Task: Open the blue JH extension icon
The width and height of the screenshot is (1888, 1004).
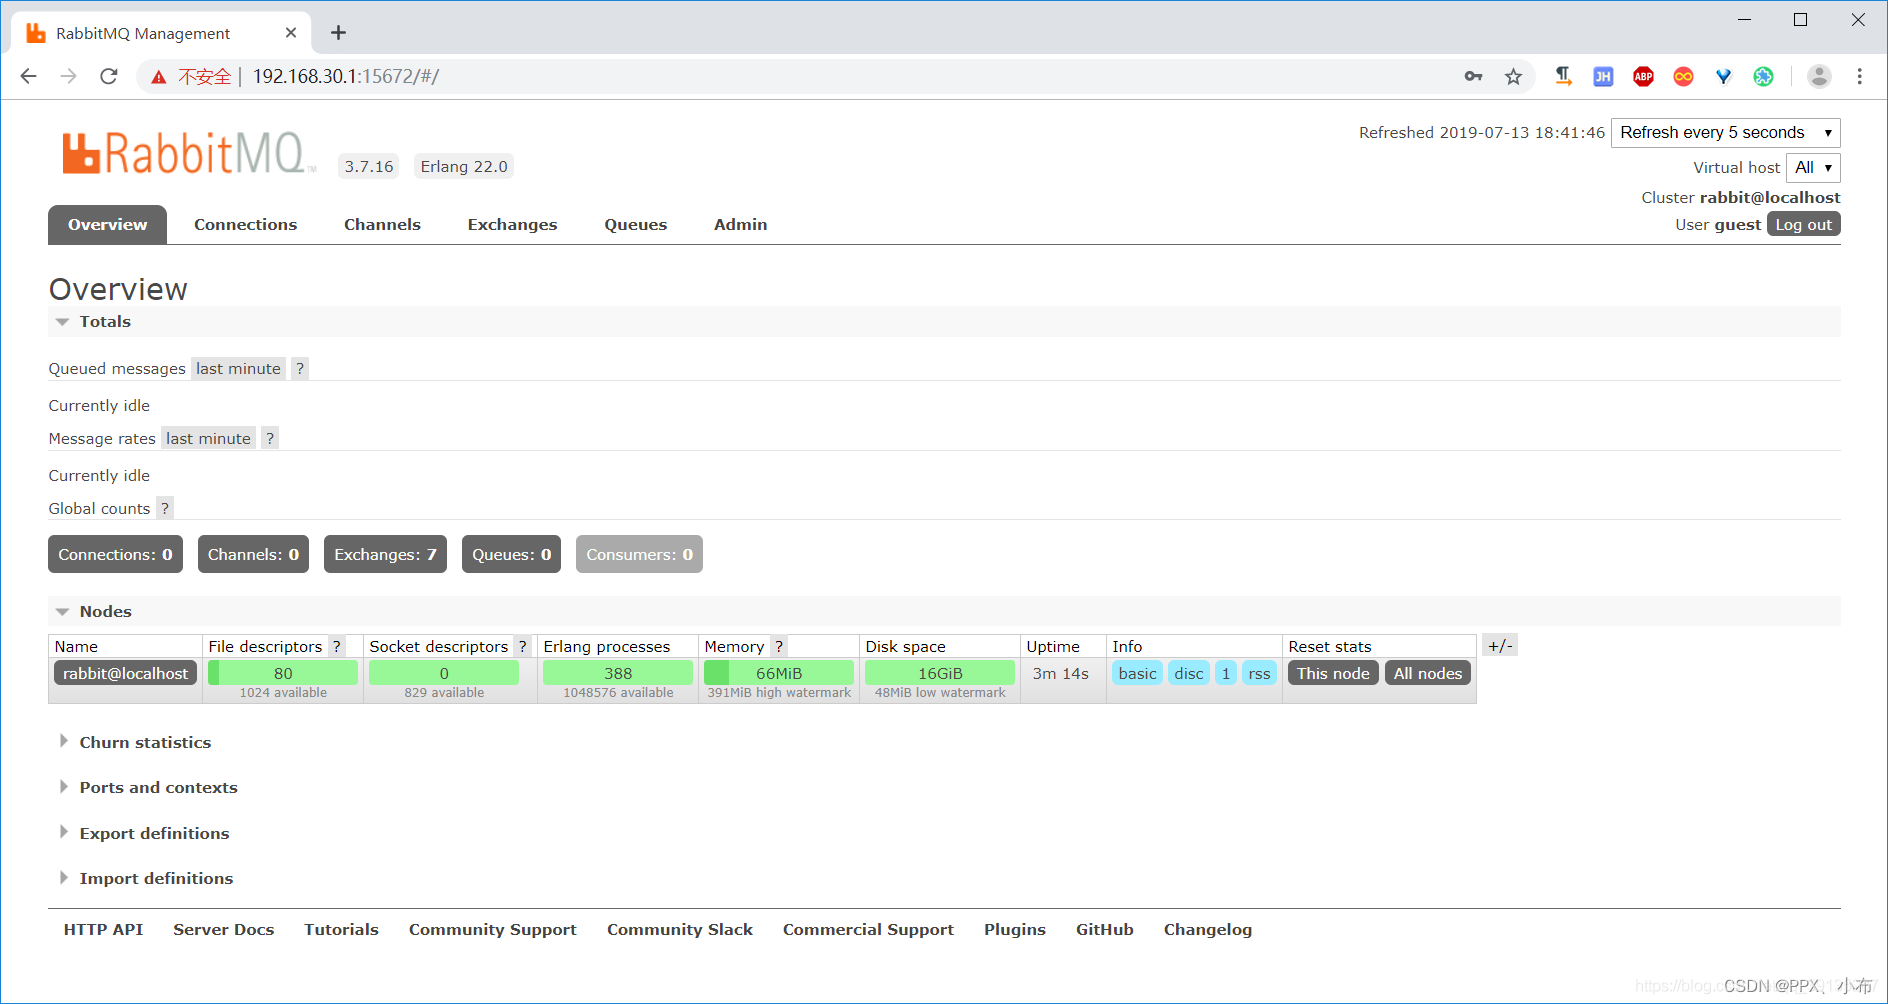Action: 1603,76
